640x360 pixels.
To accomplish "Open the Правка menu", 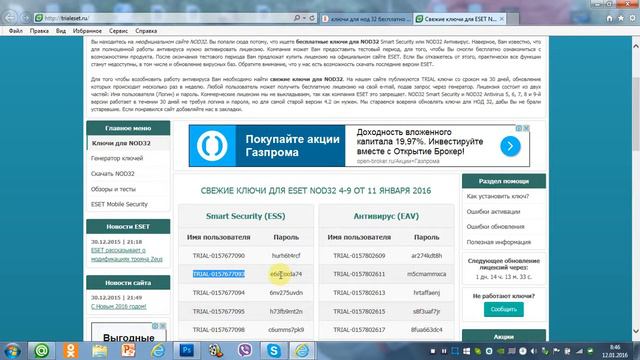I will tap(39, 31).
